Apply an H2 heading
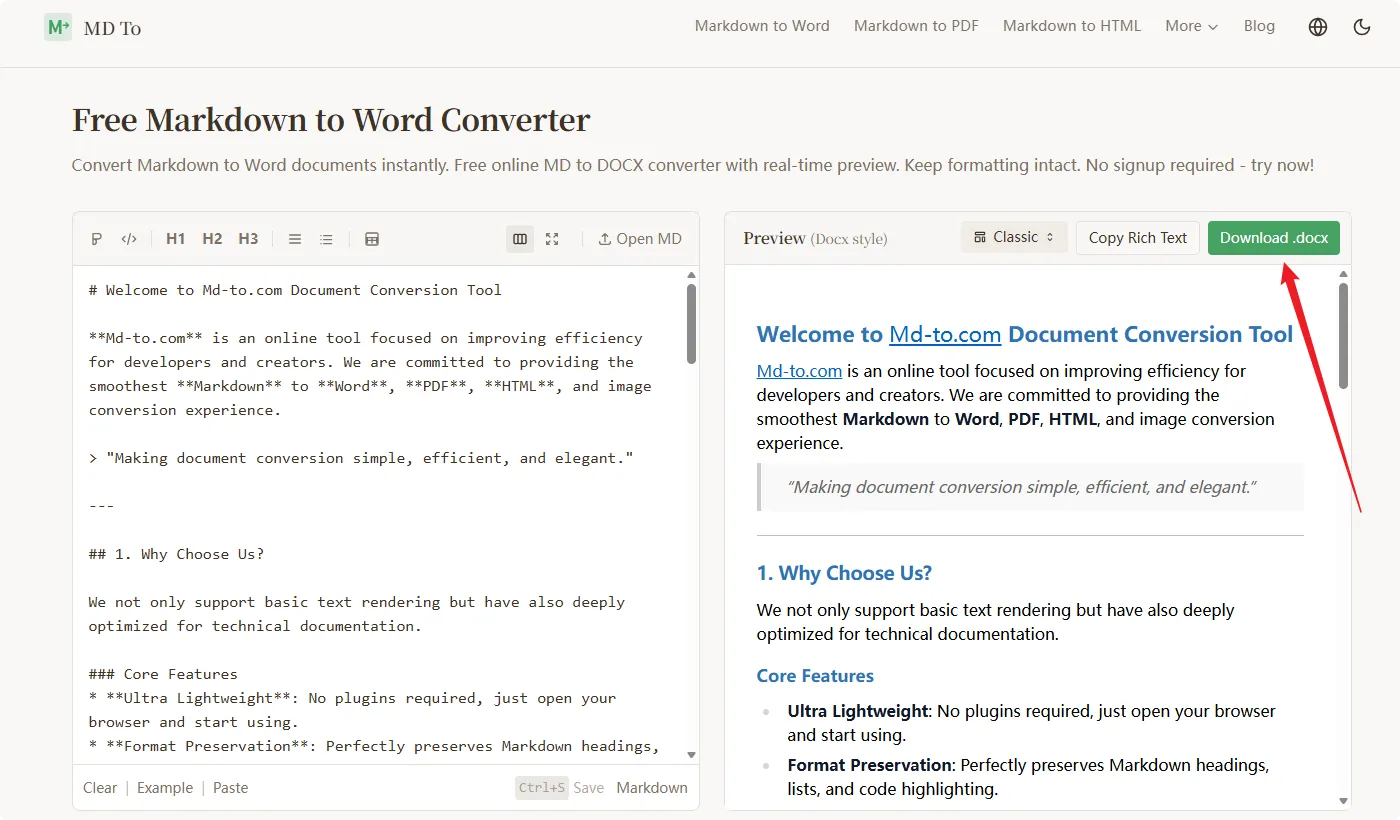Image resolution: width=1400 pixels, height=820 pixels. tap(211, 238)
